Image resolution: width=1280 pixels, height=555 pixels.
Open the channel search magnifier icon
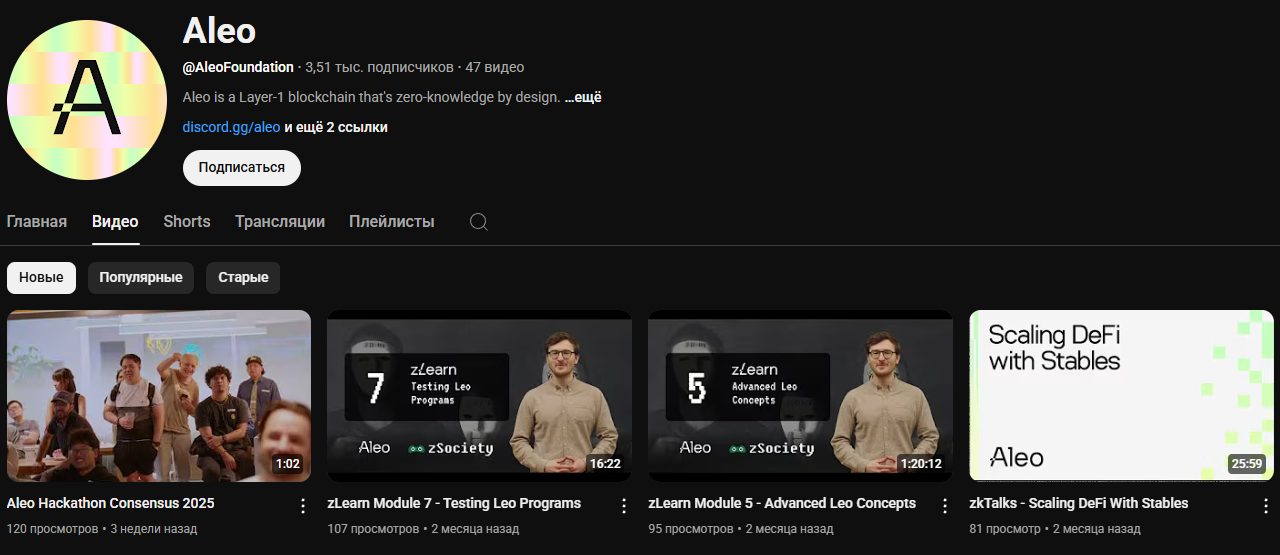pos(479,222)
